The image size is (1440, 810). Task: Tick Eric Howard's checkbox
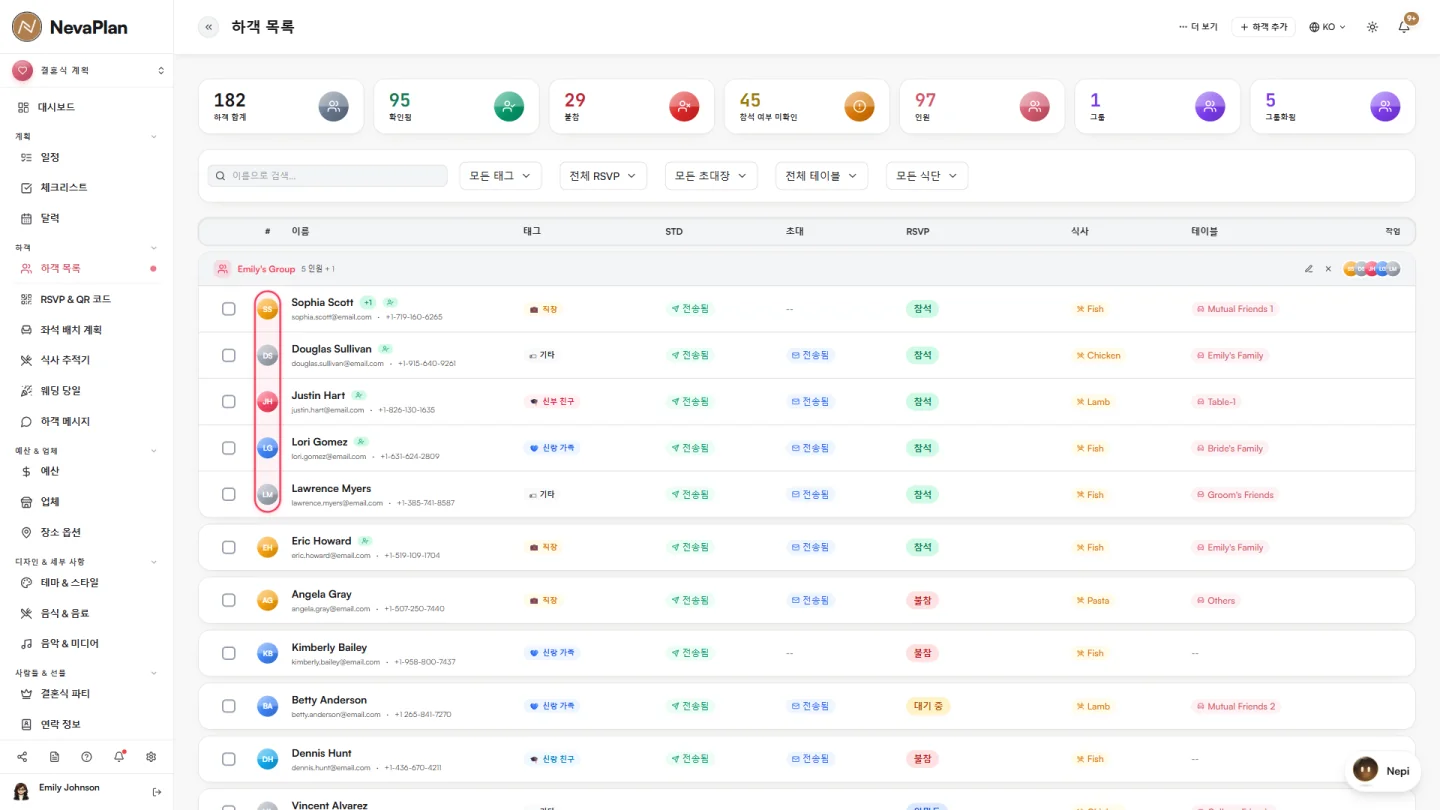pyautogui.click(x=229, y=547)
